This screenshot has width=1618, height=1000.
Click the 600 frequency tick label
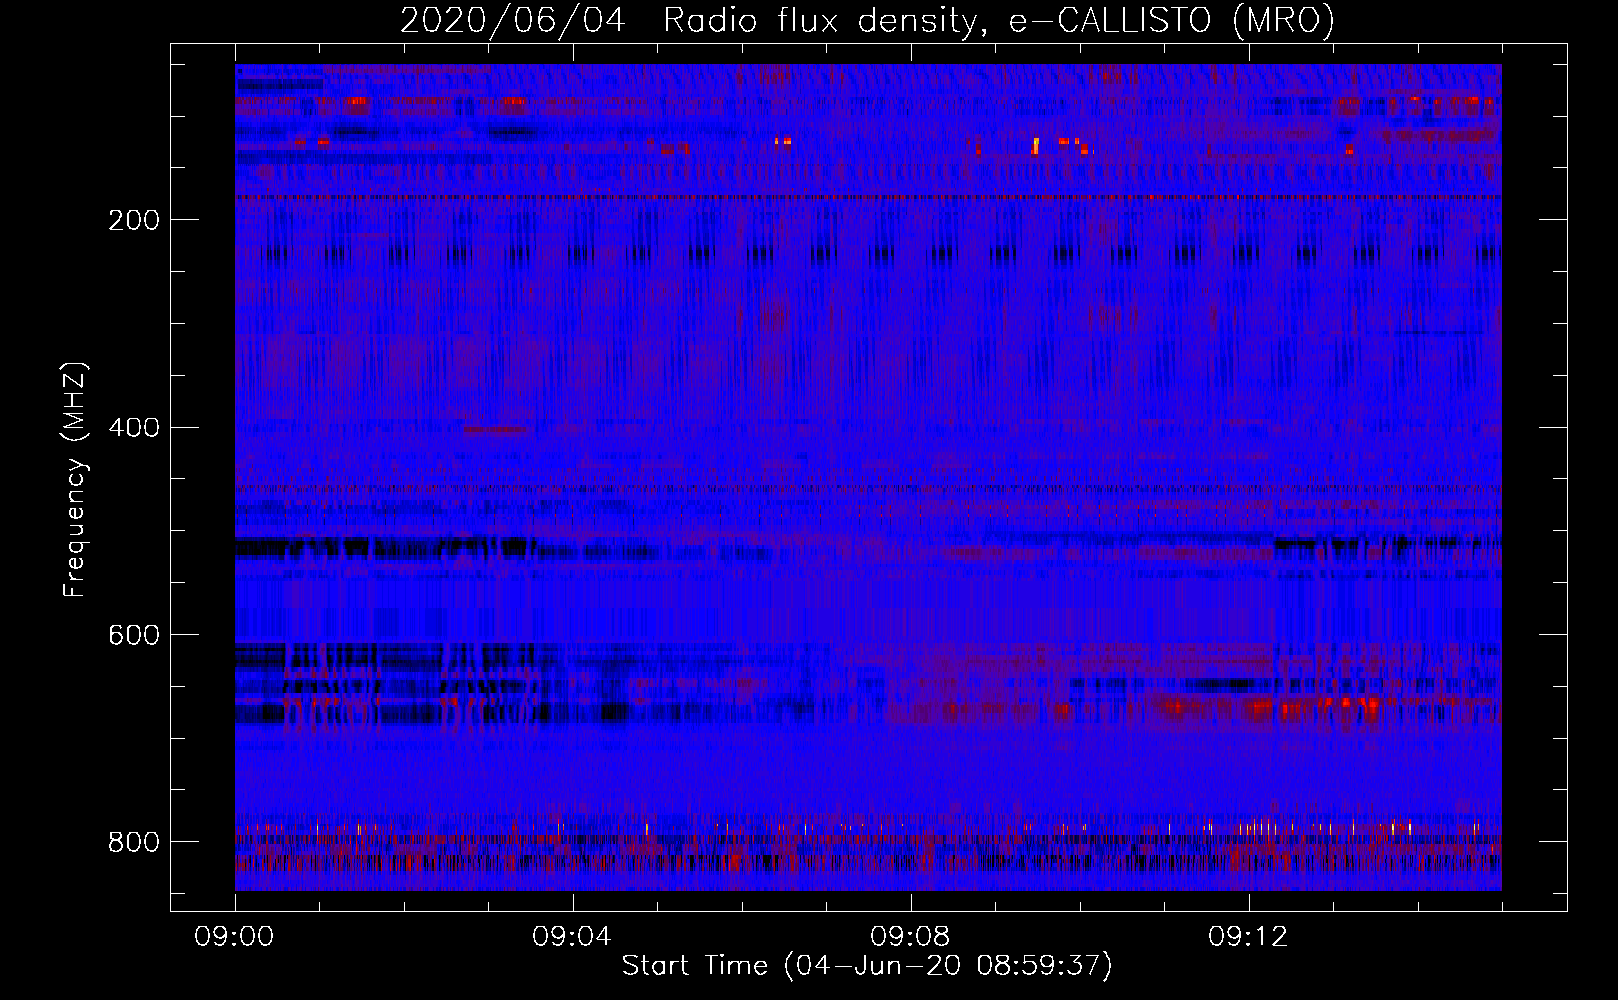coord(134,635)
